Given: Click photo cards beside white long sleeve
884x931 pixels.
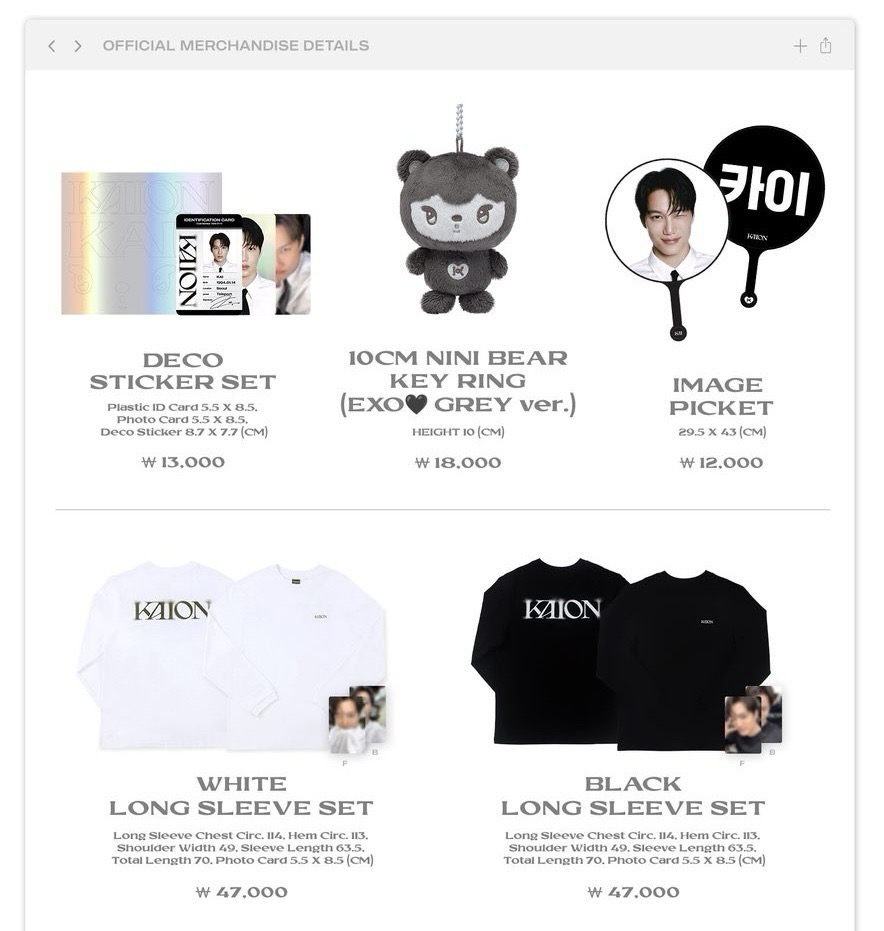Looking at the screenshot, I should tap(357, 720).
